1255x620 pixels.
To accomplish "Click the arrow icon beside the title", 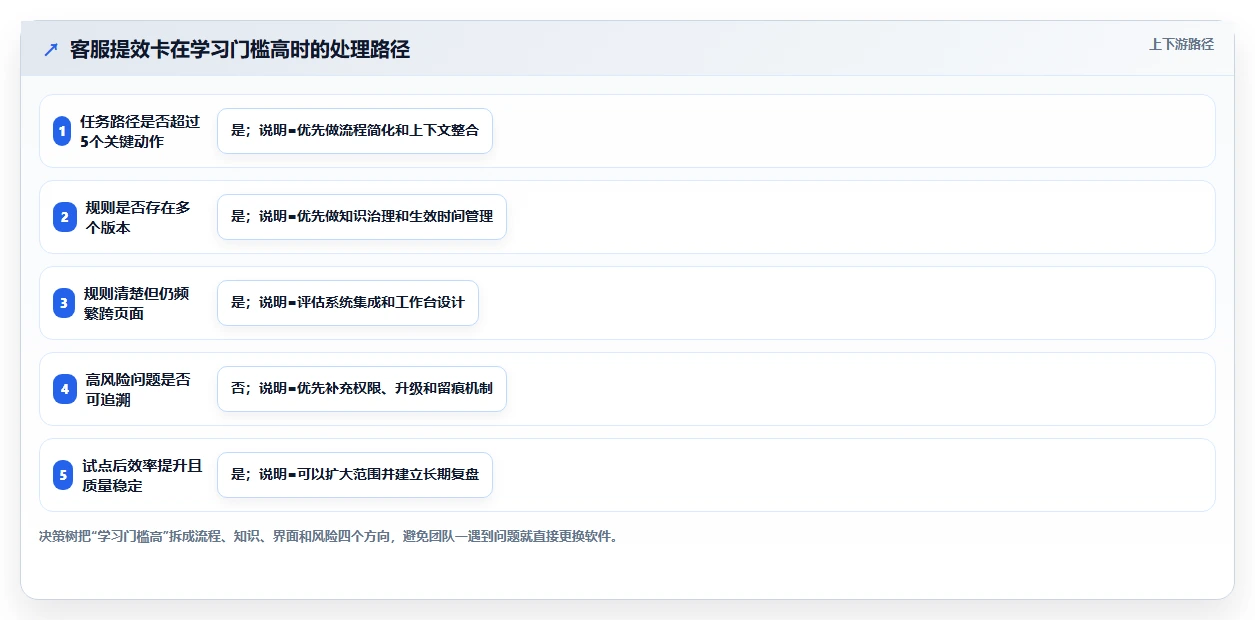I will [51, 50].
